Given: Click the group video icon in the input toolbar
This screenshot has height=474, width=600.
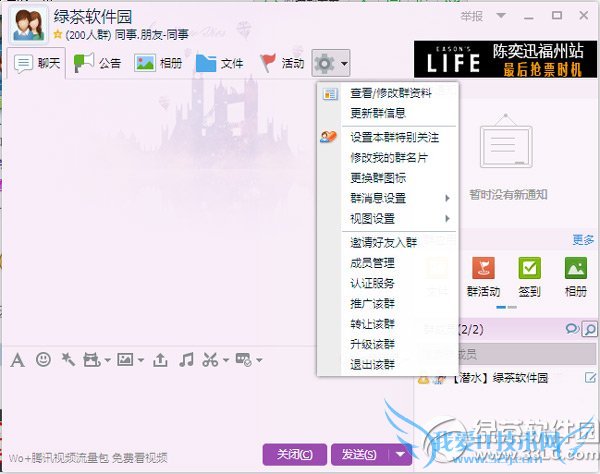Looking at the screenshot, I should 92,360.
